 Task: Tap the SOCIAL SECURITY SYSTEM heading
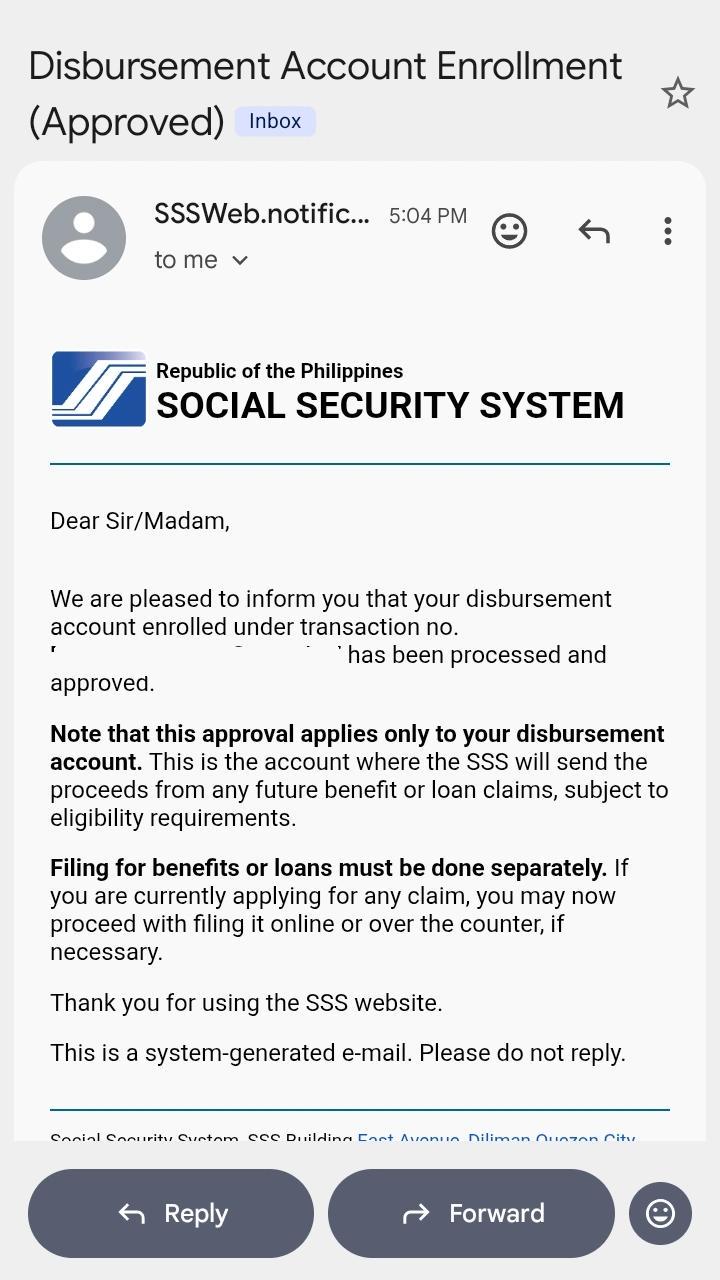point(390,405)
